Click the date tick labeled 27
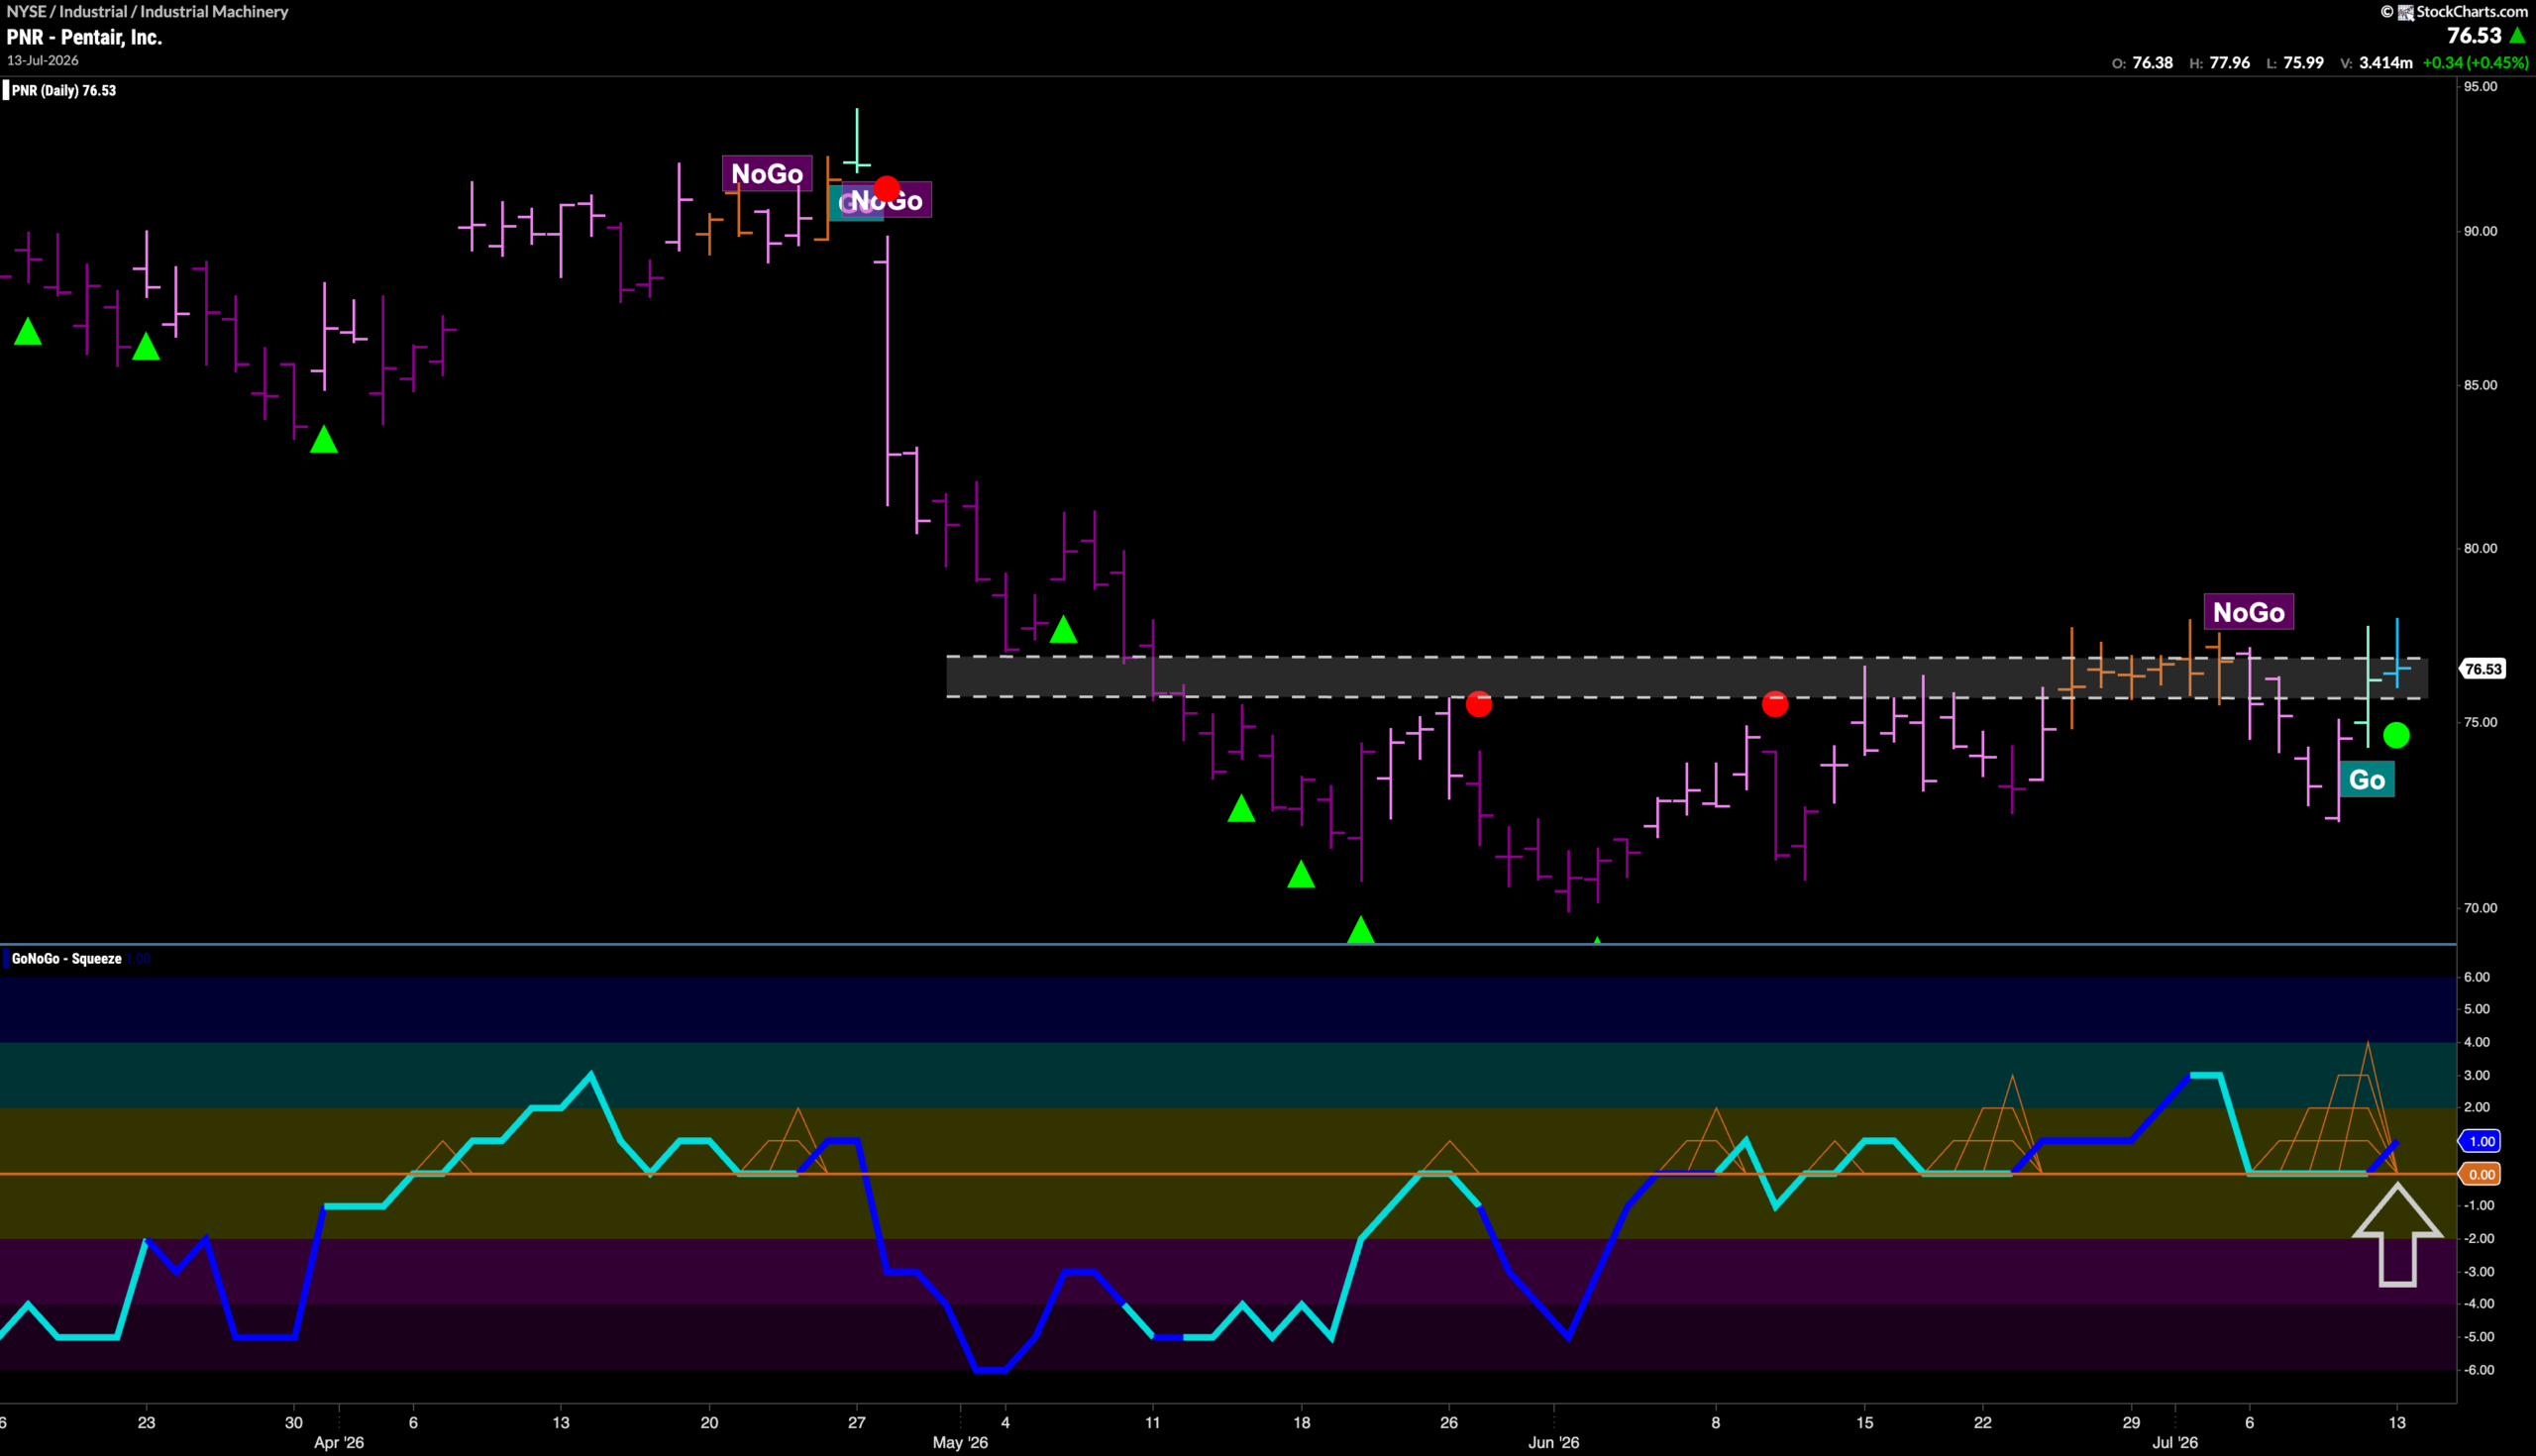The height and width of the screenshot is (1456, 2536). [857, 1422]
